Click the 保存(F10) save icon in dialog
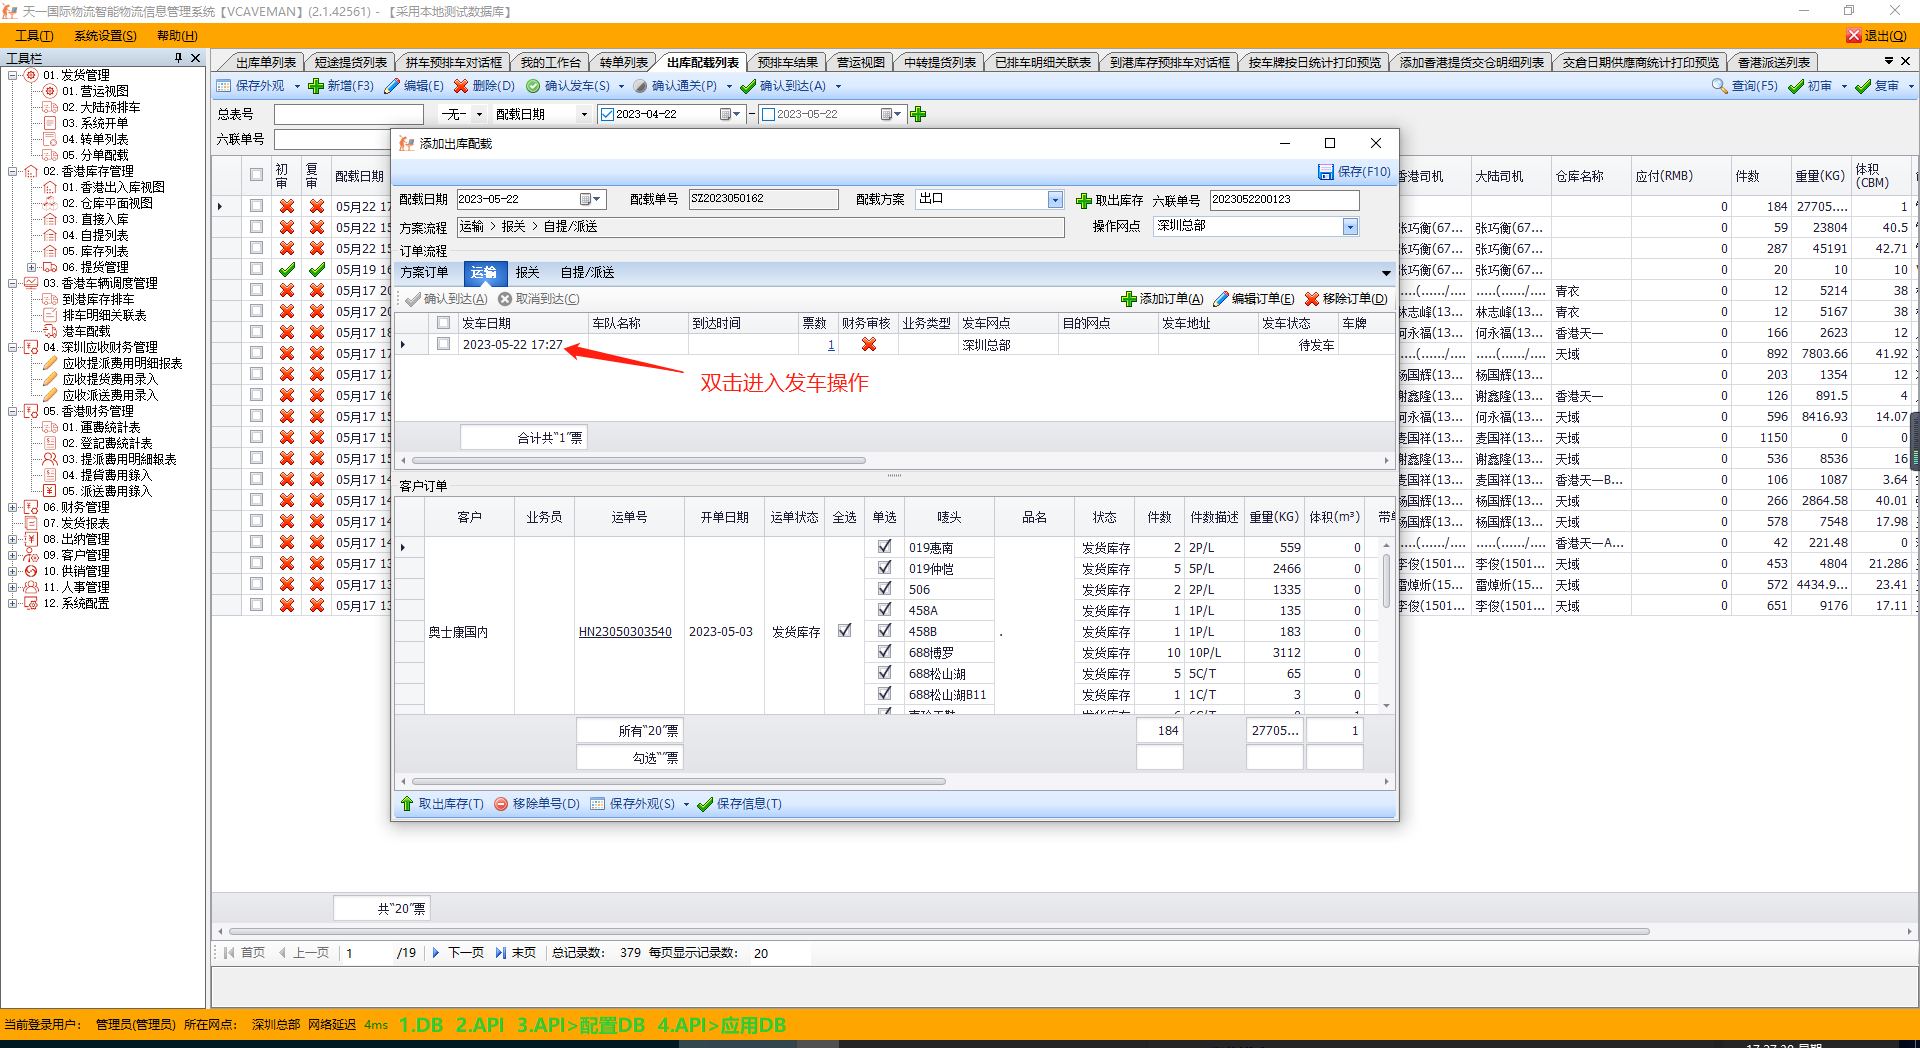This screenshot has width=1920, height=1048. pos(1325,172)
